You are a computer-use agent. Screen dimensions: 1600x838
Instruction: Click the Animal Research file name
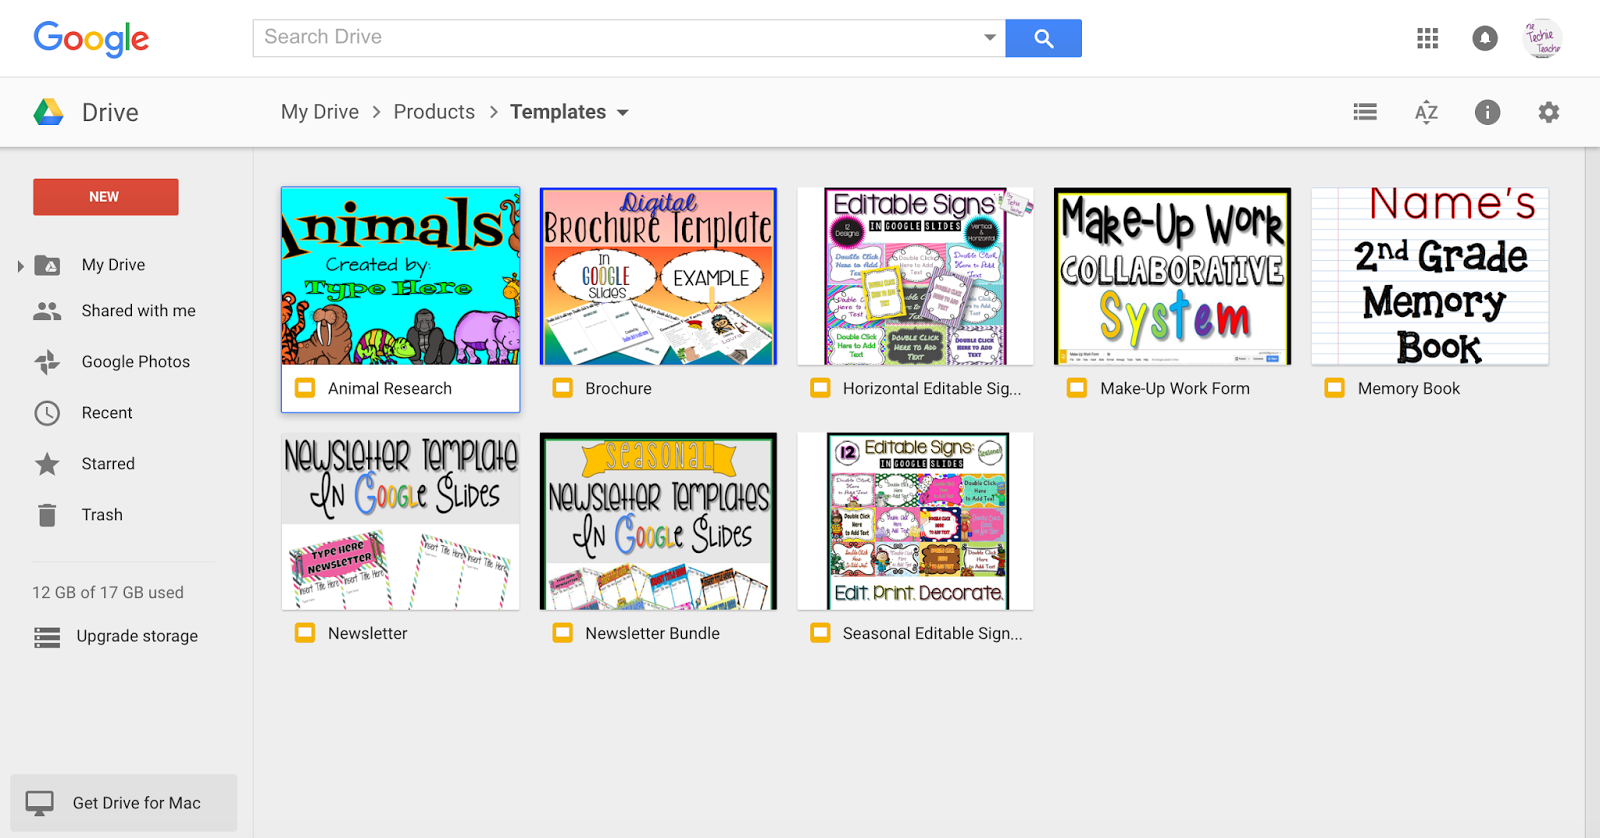[390, 389]
